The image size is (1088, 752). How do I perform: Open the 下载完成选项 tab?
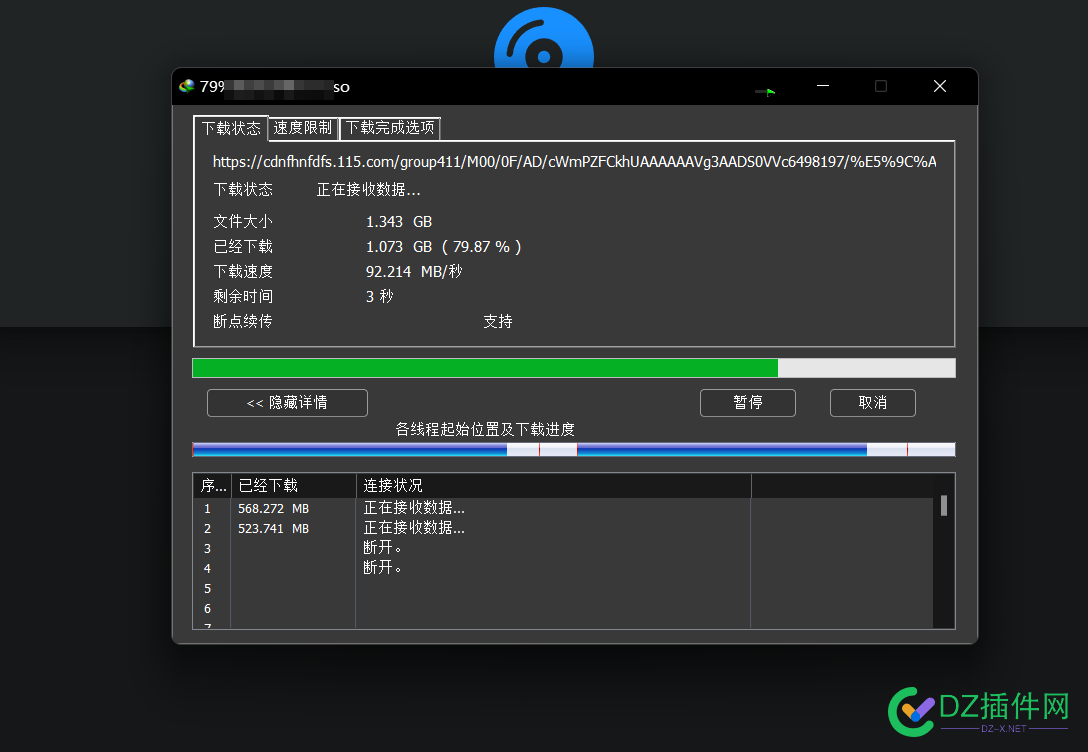(390, 128)
